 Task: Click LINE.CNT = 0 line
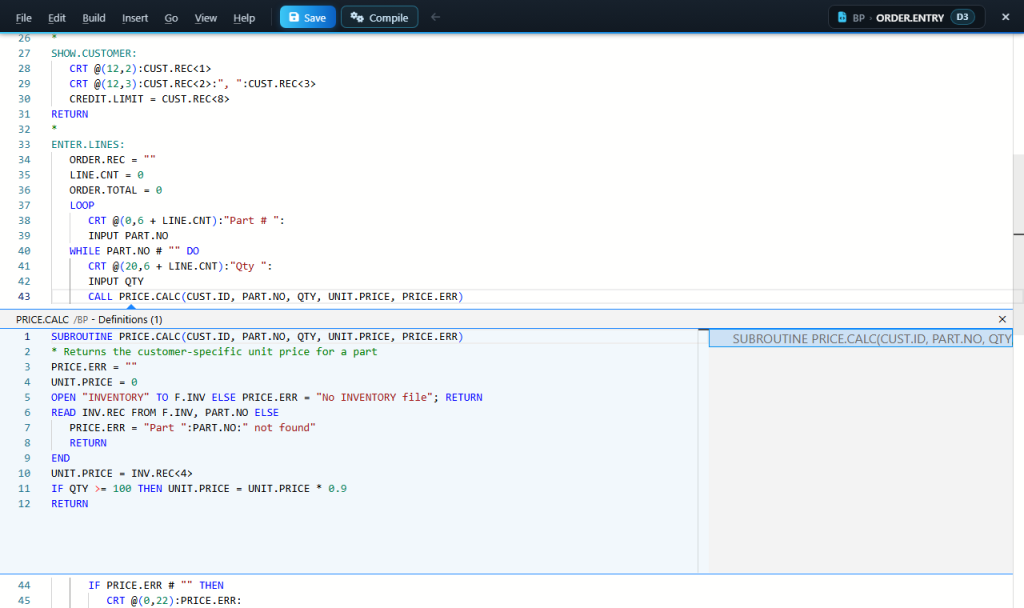tap(106, 175)
